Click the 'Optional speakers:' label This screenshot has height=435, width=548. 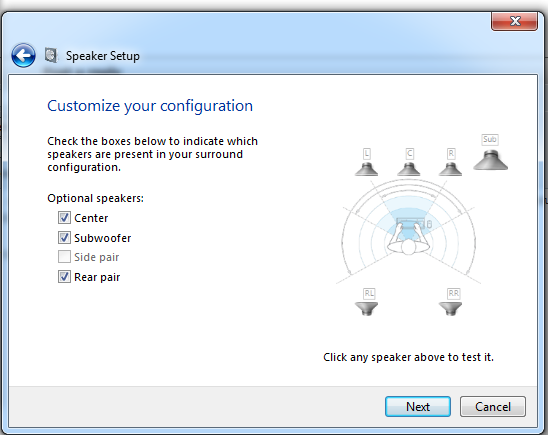(95, 198)
